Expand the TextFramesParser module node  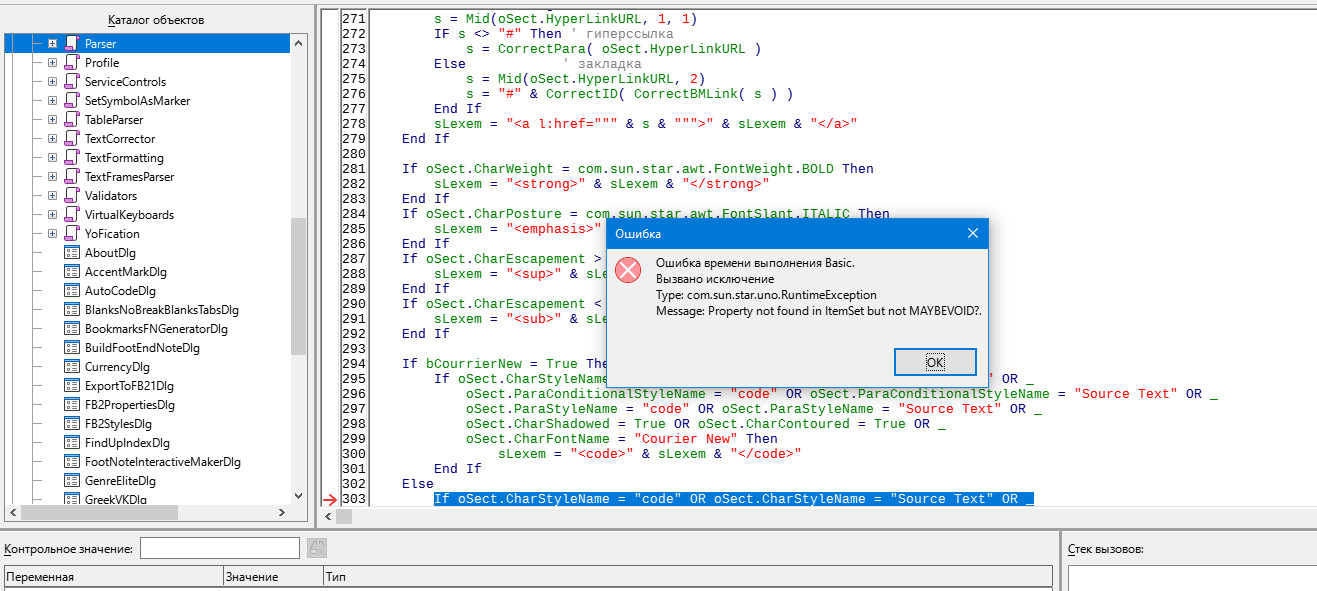(52, 177)
